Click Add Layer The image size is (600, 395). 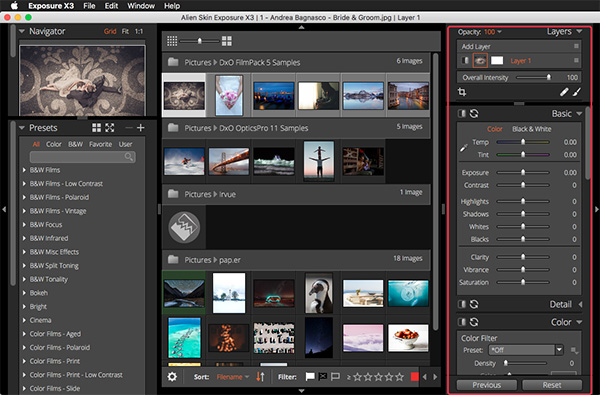click(476, 46)
